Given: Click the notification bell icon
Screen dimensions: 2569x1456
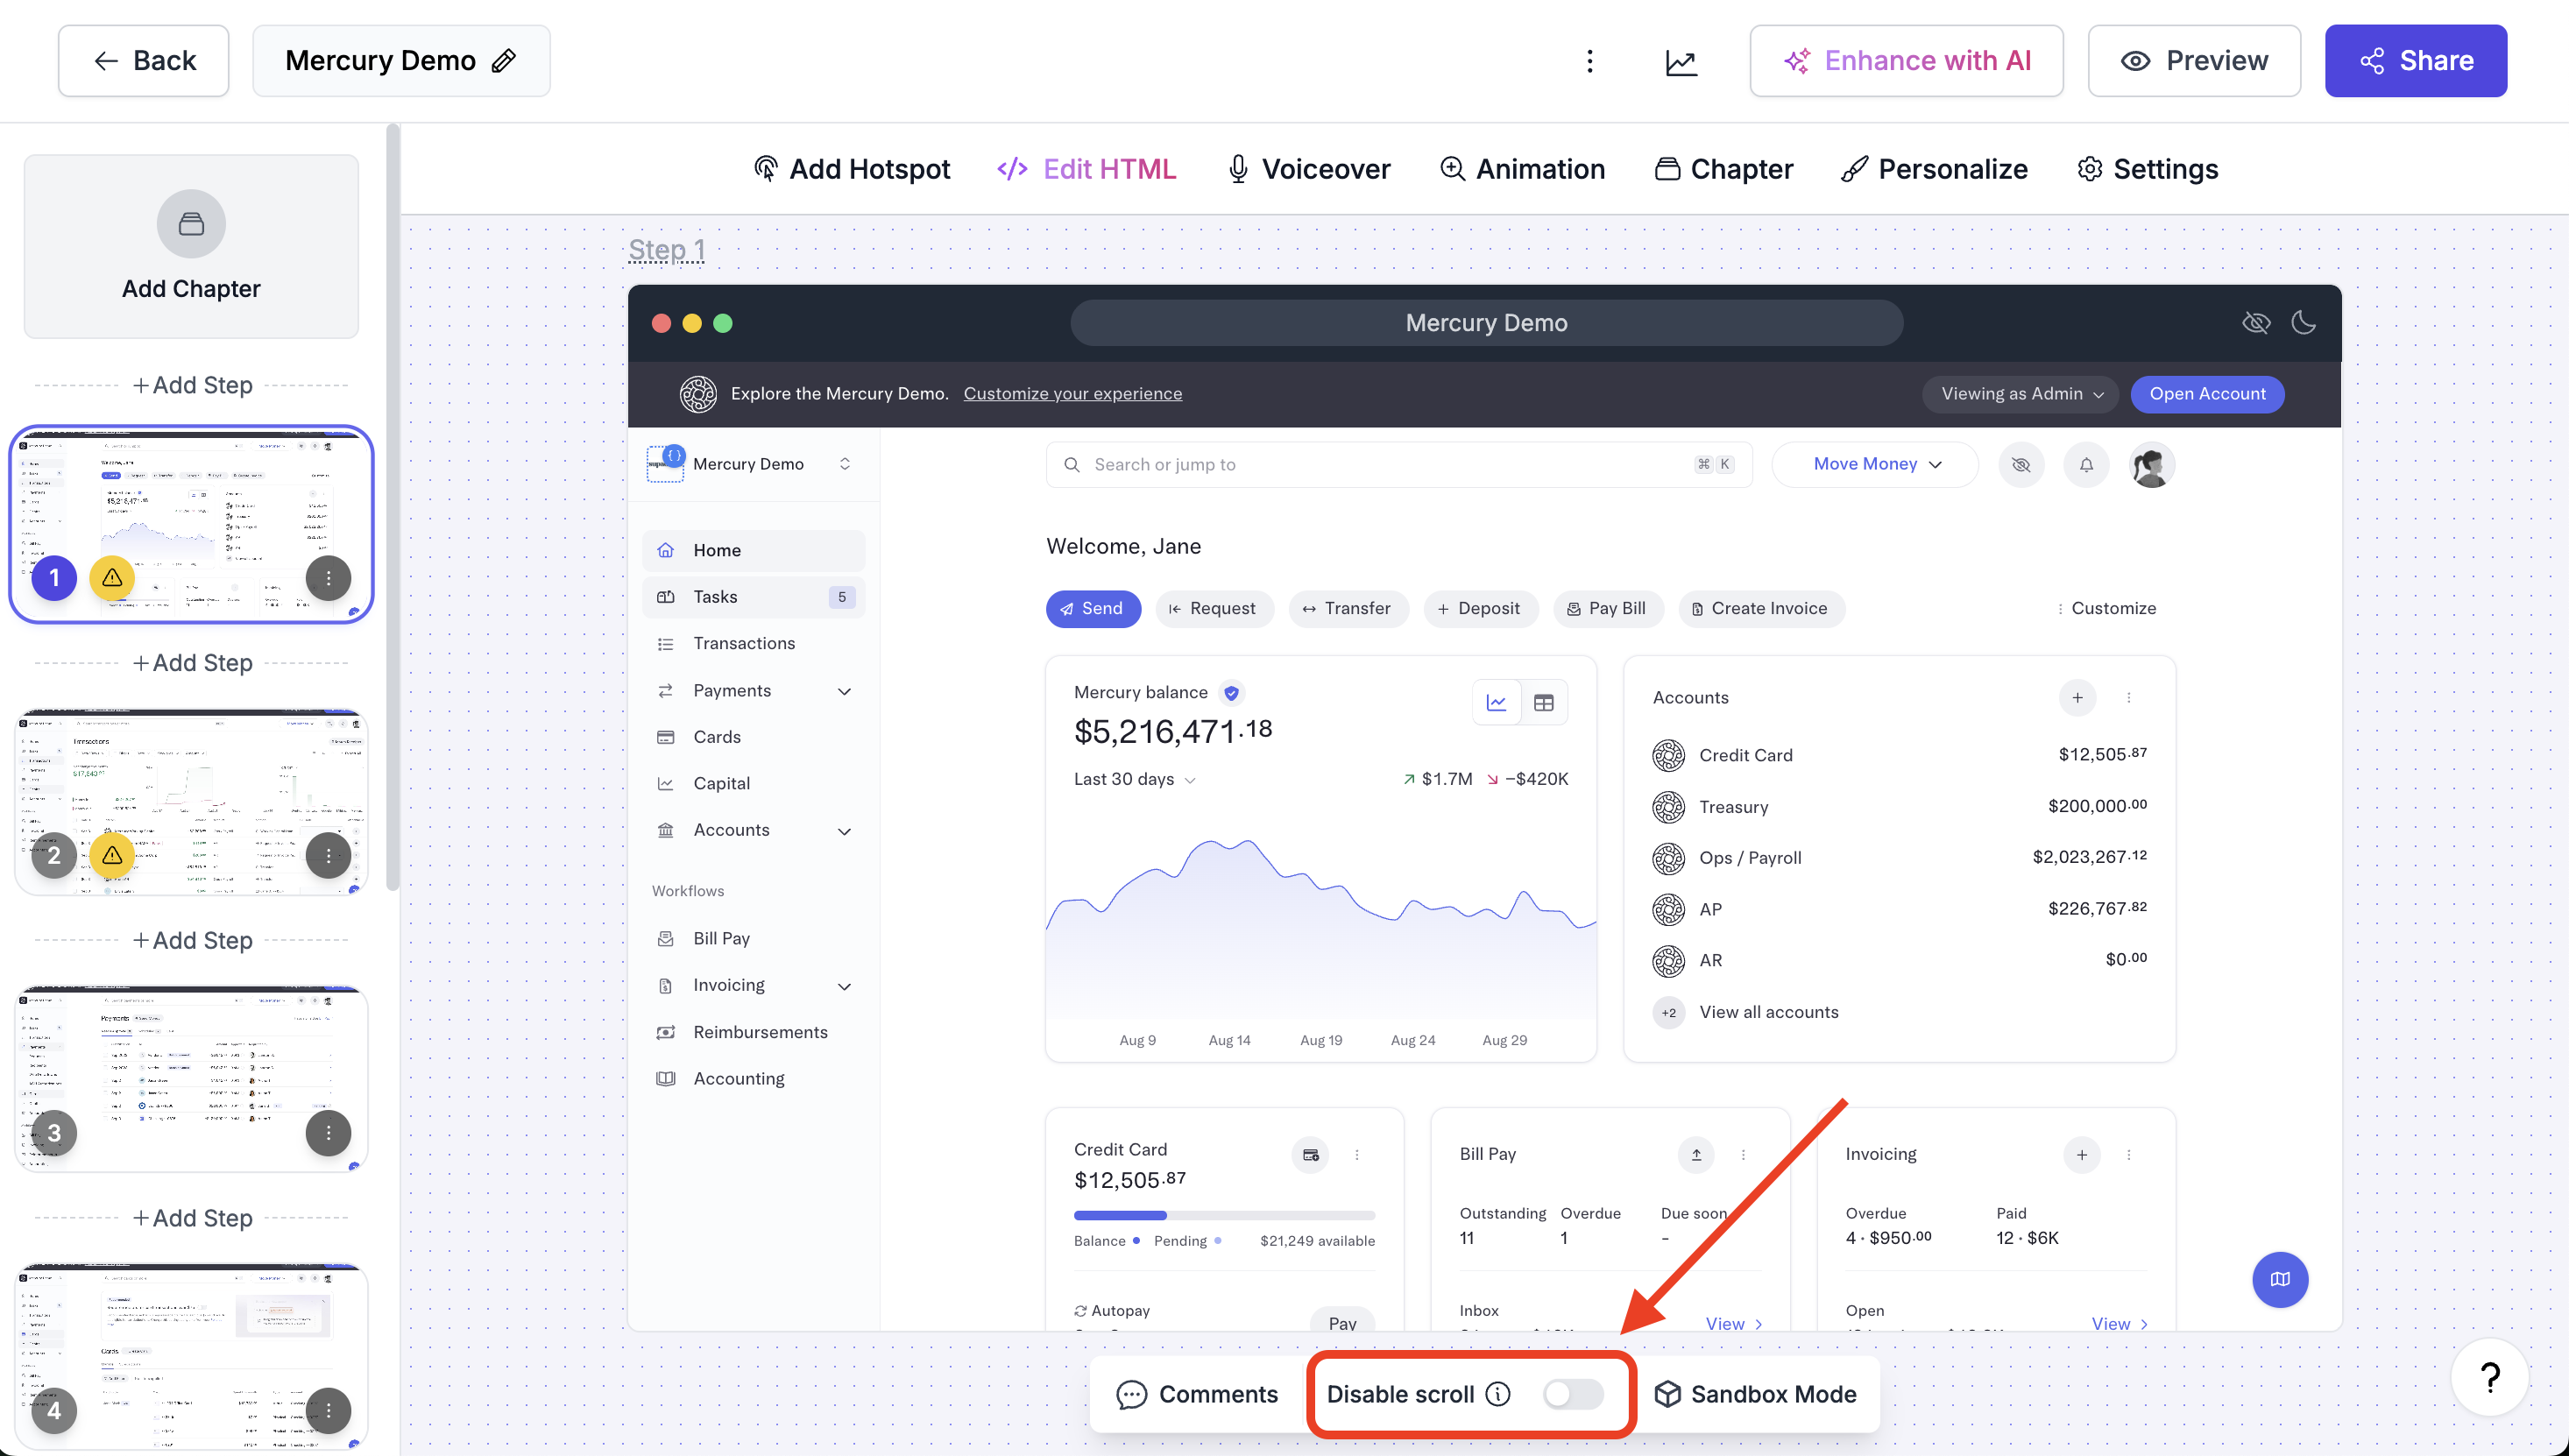Looking at the screenshot, I should pyautogui.click(x=2086, y=465).
